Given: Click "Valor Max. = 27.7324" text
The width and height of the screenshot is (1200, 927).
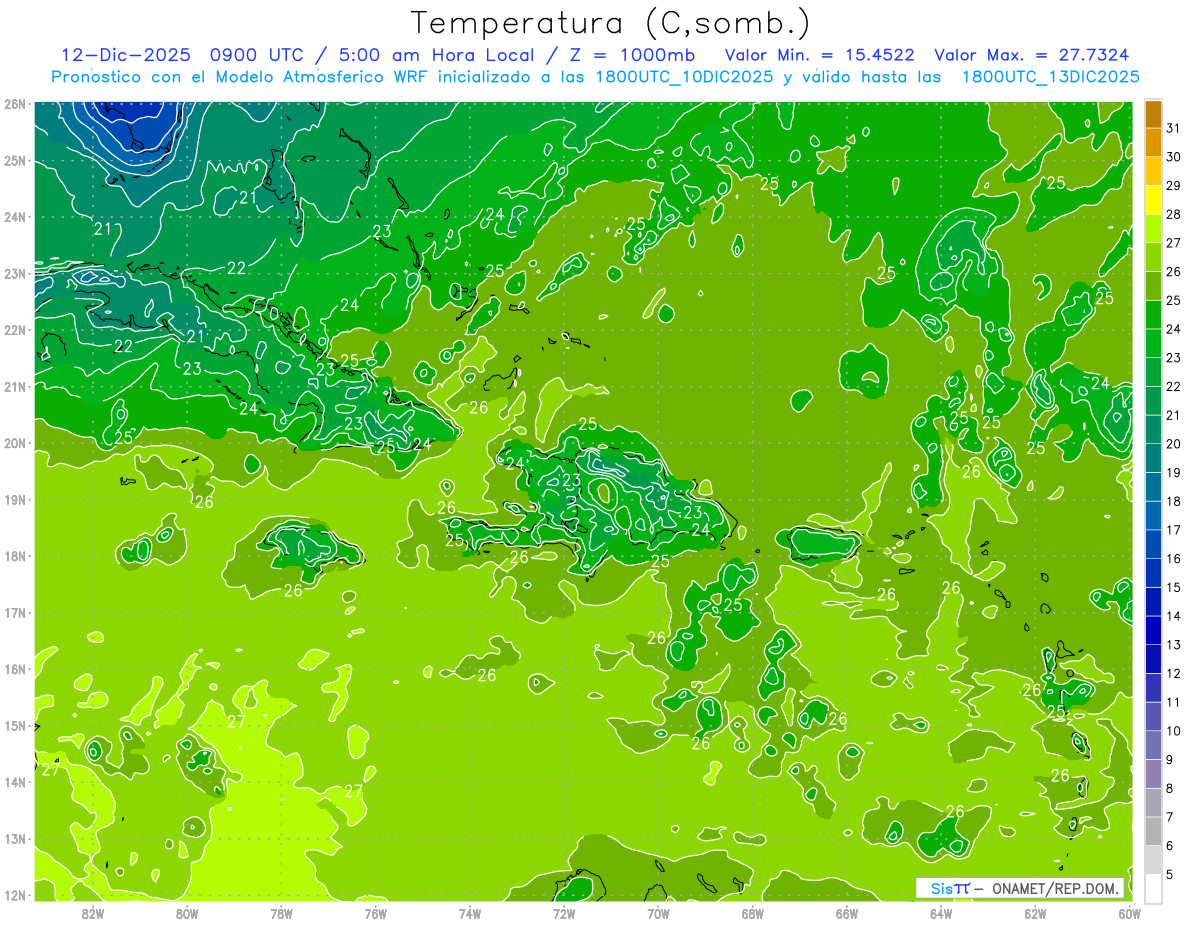Looking at the screenshot, I should 1032,55.
